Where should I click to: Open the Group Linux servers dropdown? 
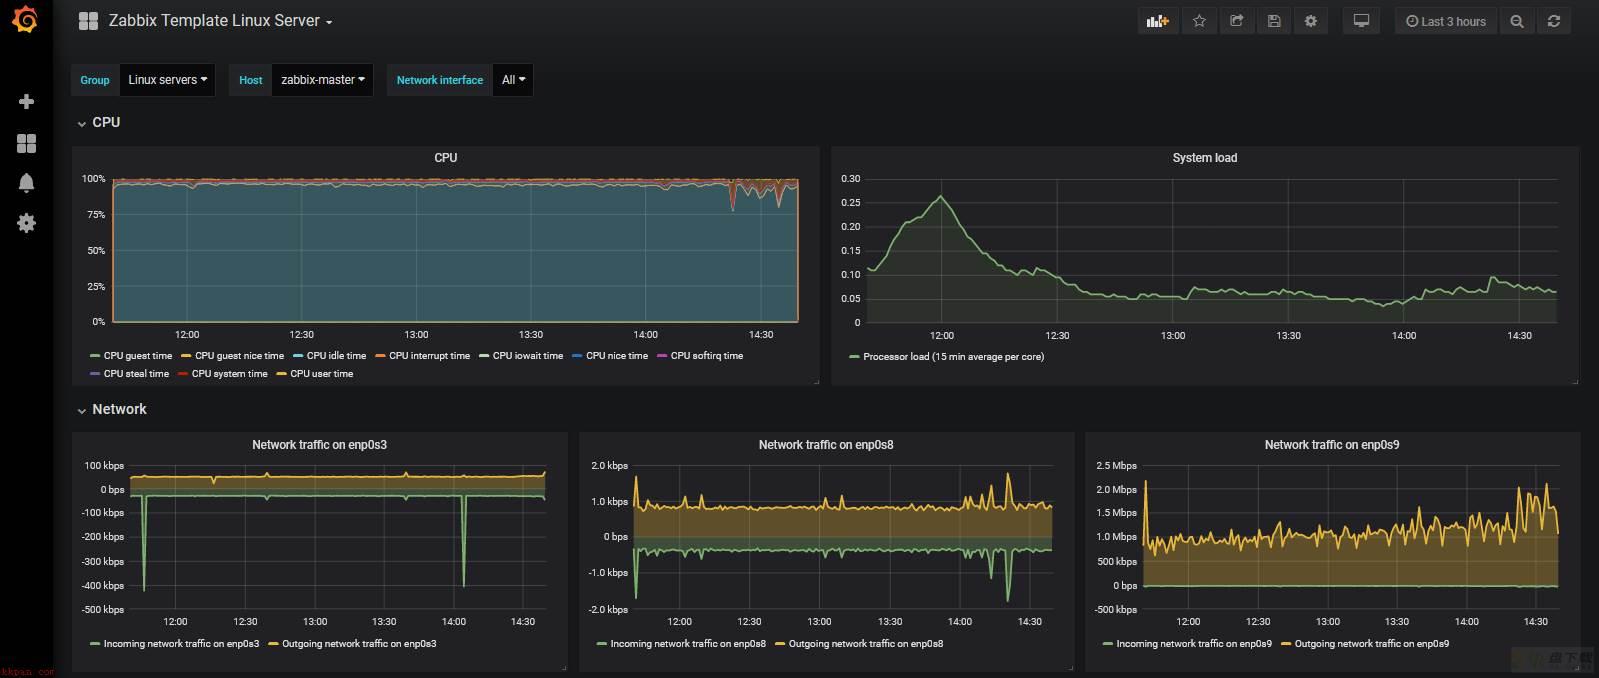pyautogui.click(x=168, y=80)
